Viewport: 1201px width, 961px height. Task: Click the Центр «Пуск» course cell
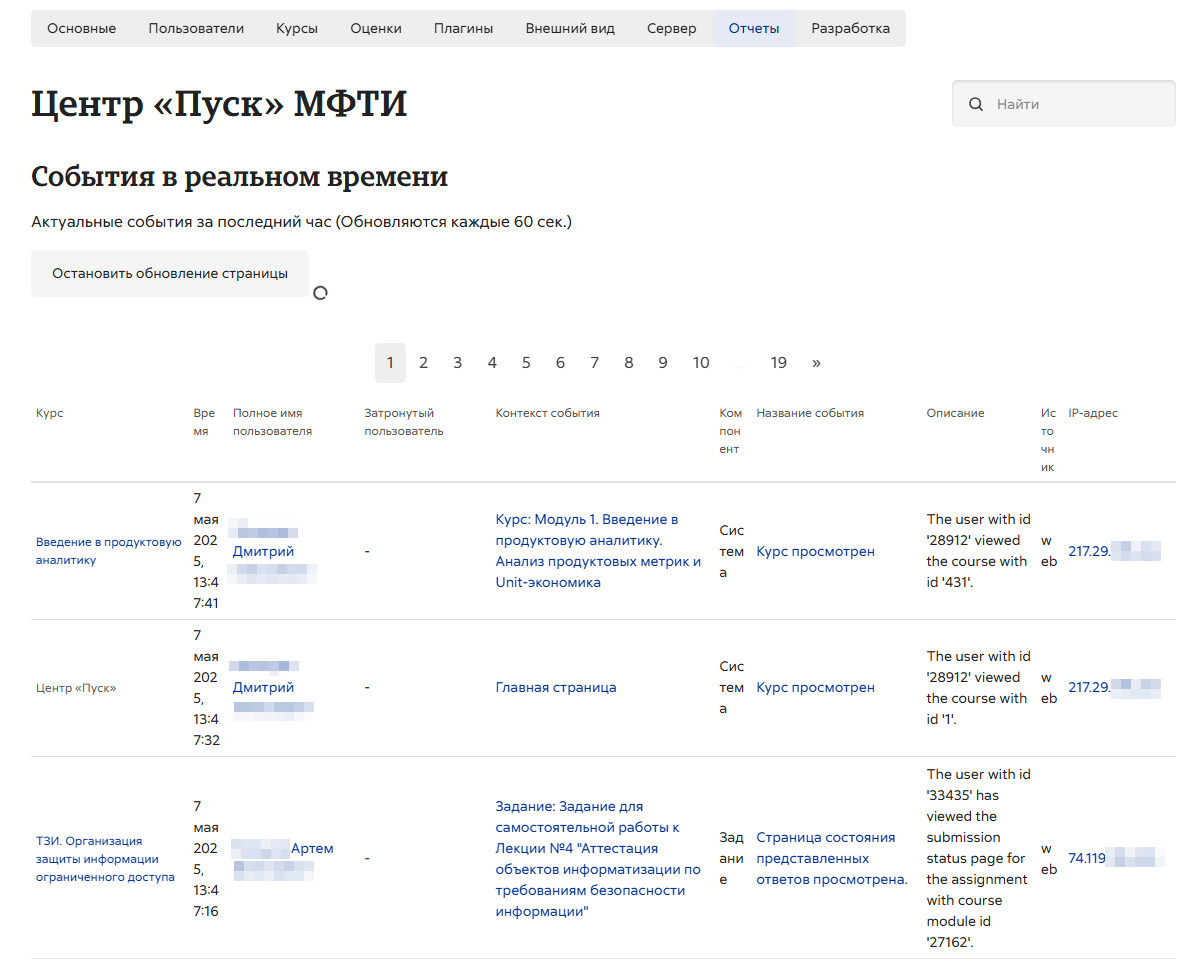coord(76,688)
